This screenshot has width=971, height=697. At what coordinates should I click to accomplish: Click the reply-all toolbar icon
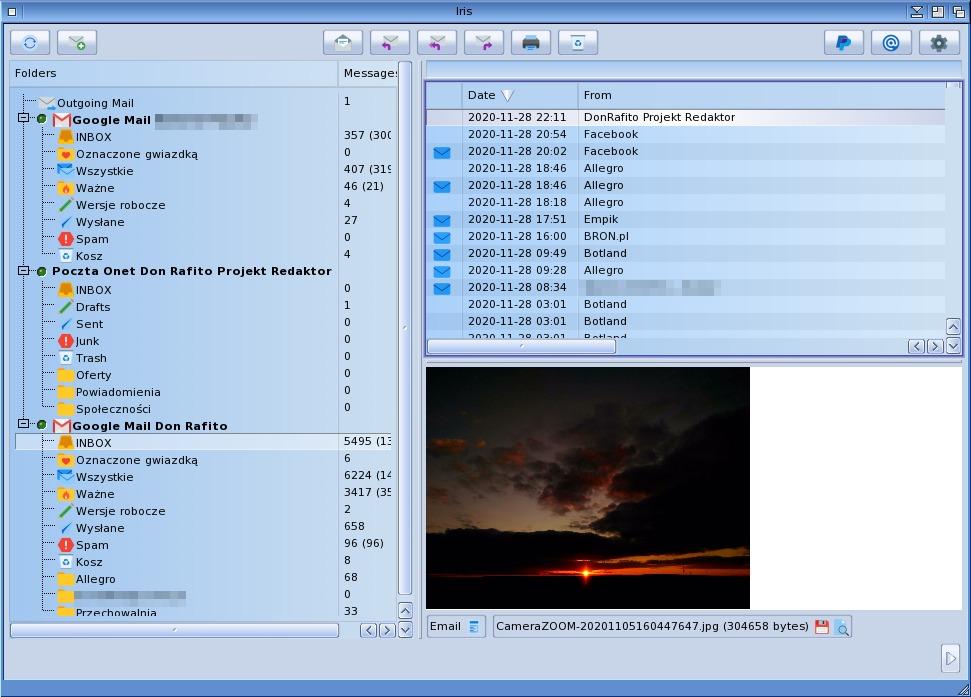point(437,43)
